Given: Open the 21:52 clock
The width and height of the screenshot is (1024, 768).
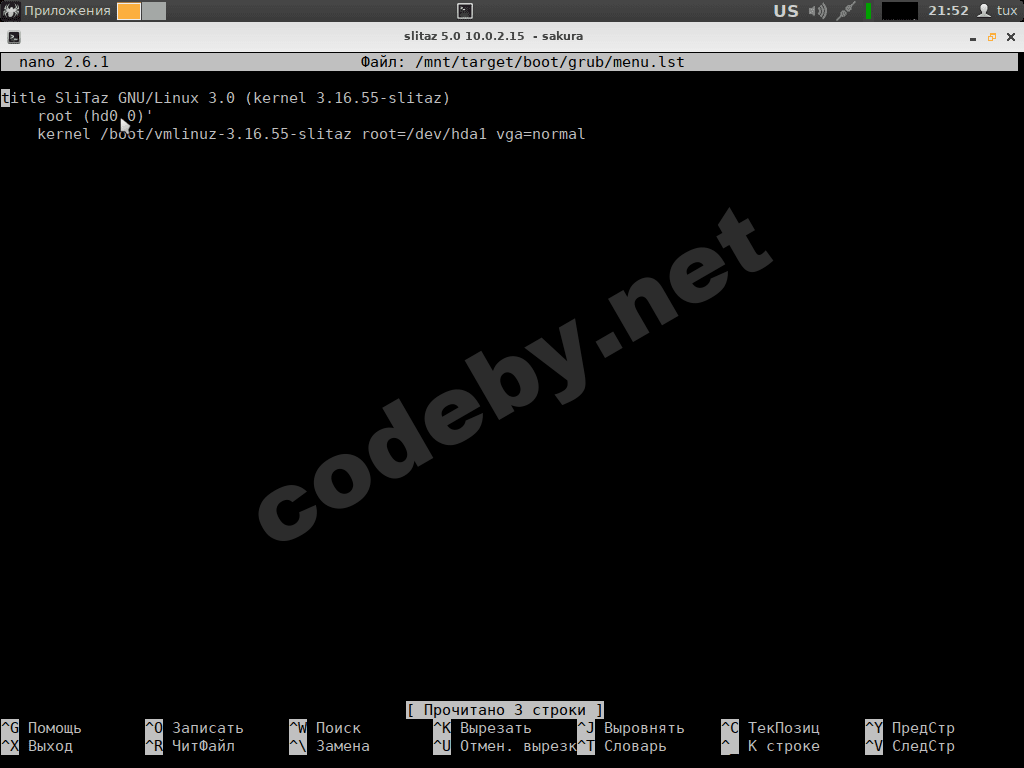Looking at the screenshot, I should point(948,10).
